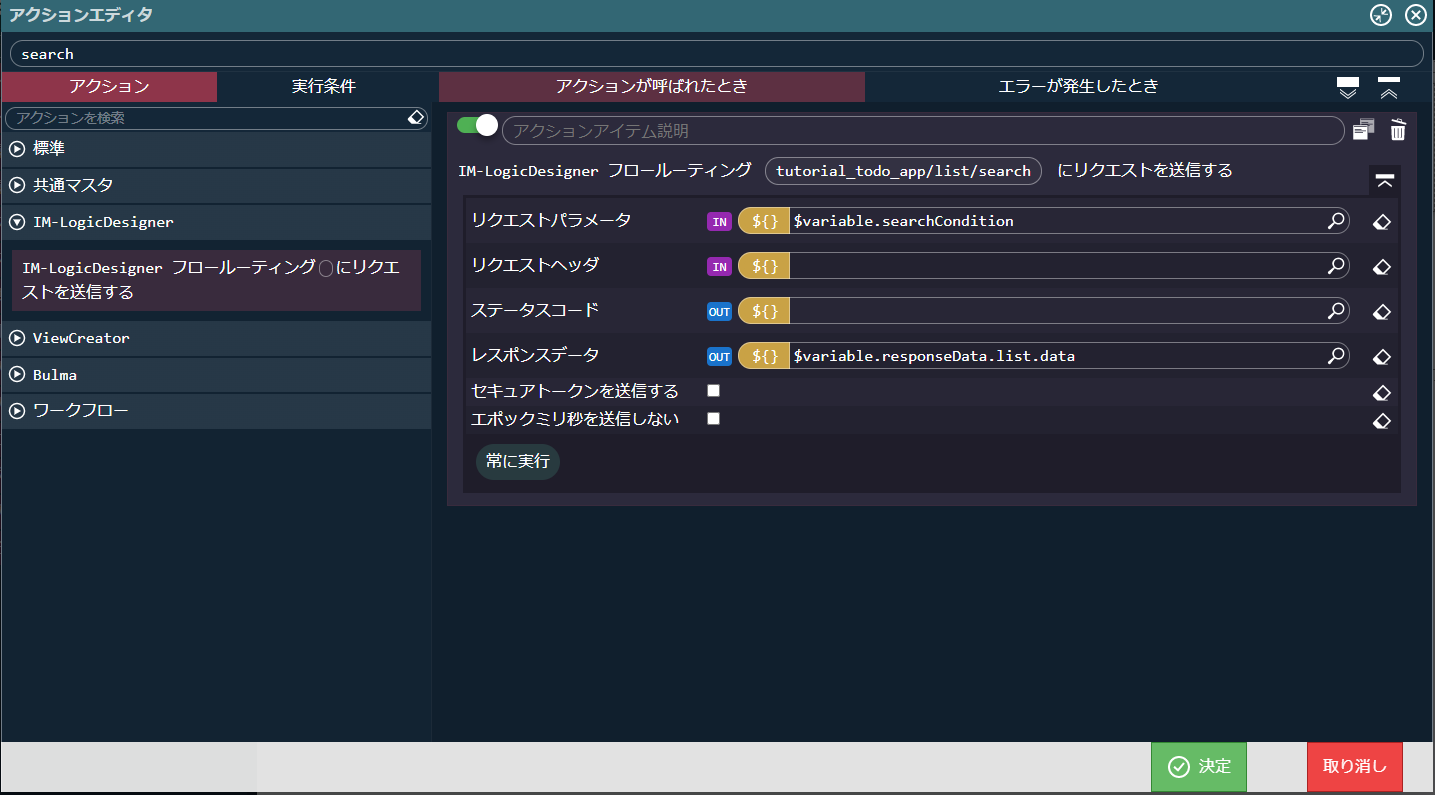Expand the 共通マスタ action category
The image size is (1435, 795).
pos(216,185)
